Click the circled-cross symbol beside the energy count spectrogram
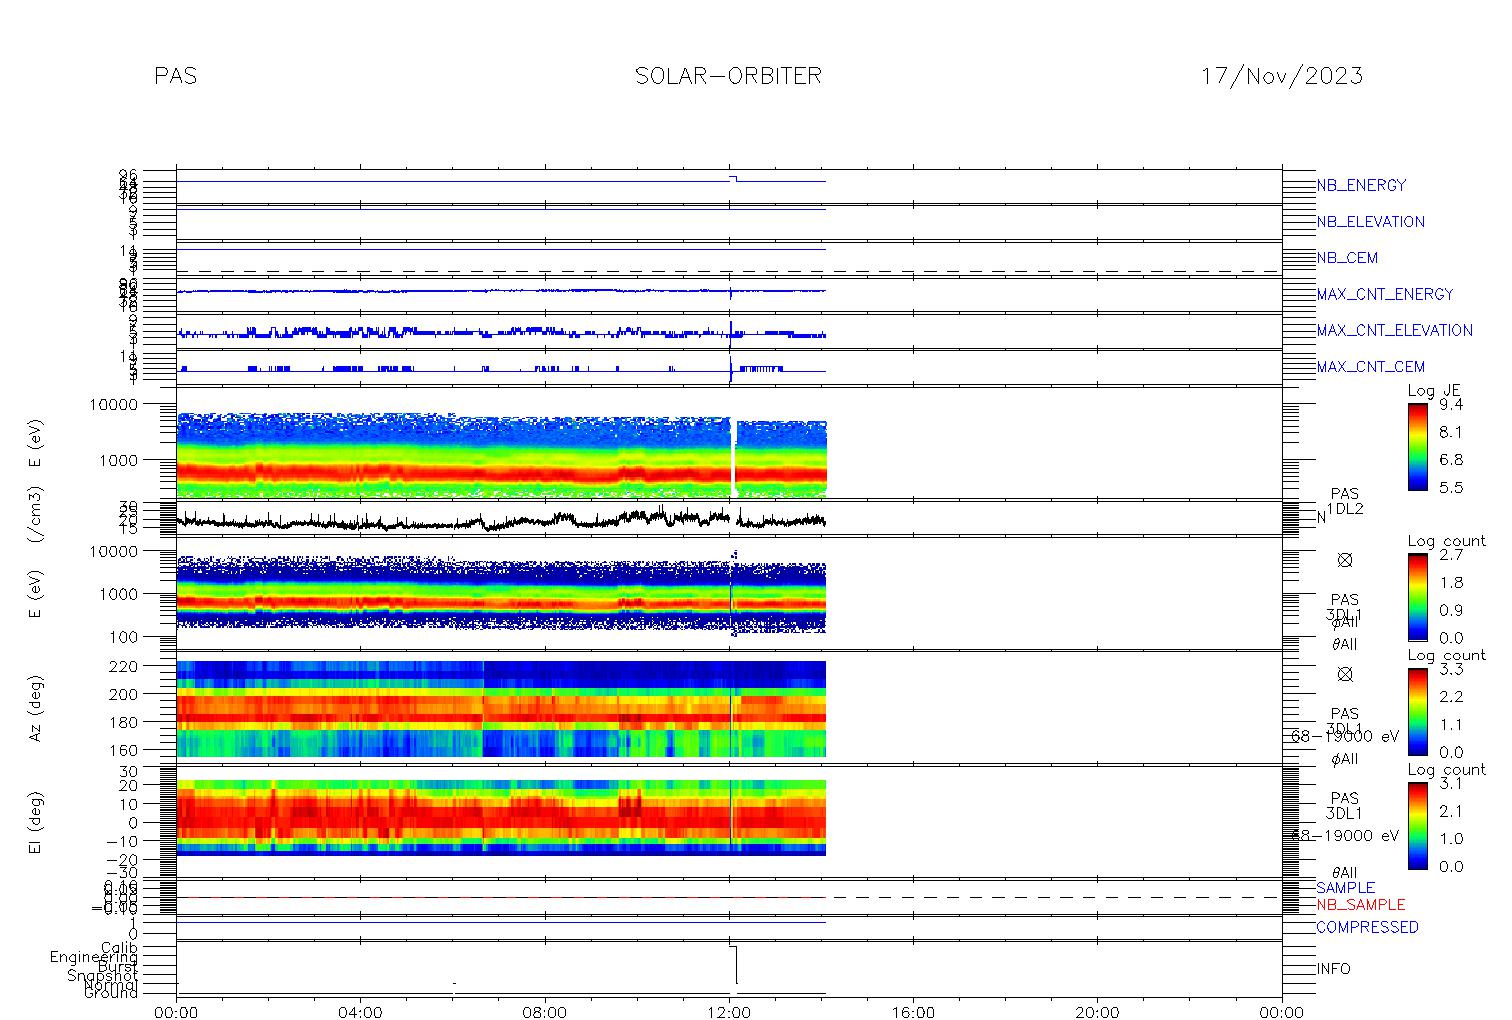The image size is (1512, 1020). [x=1345, y=560]
